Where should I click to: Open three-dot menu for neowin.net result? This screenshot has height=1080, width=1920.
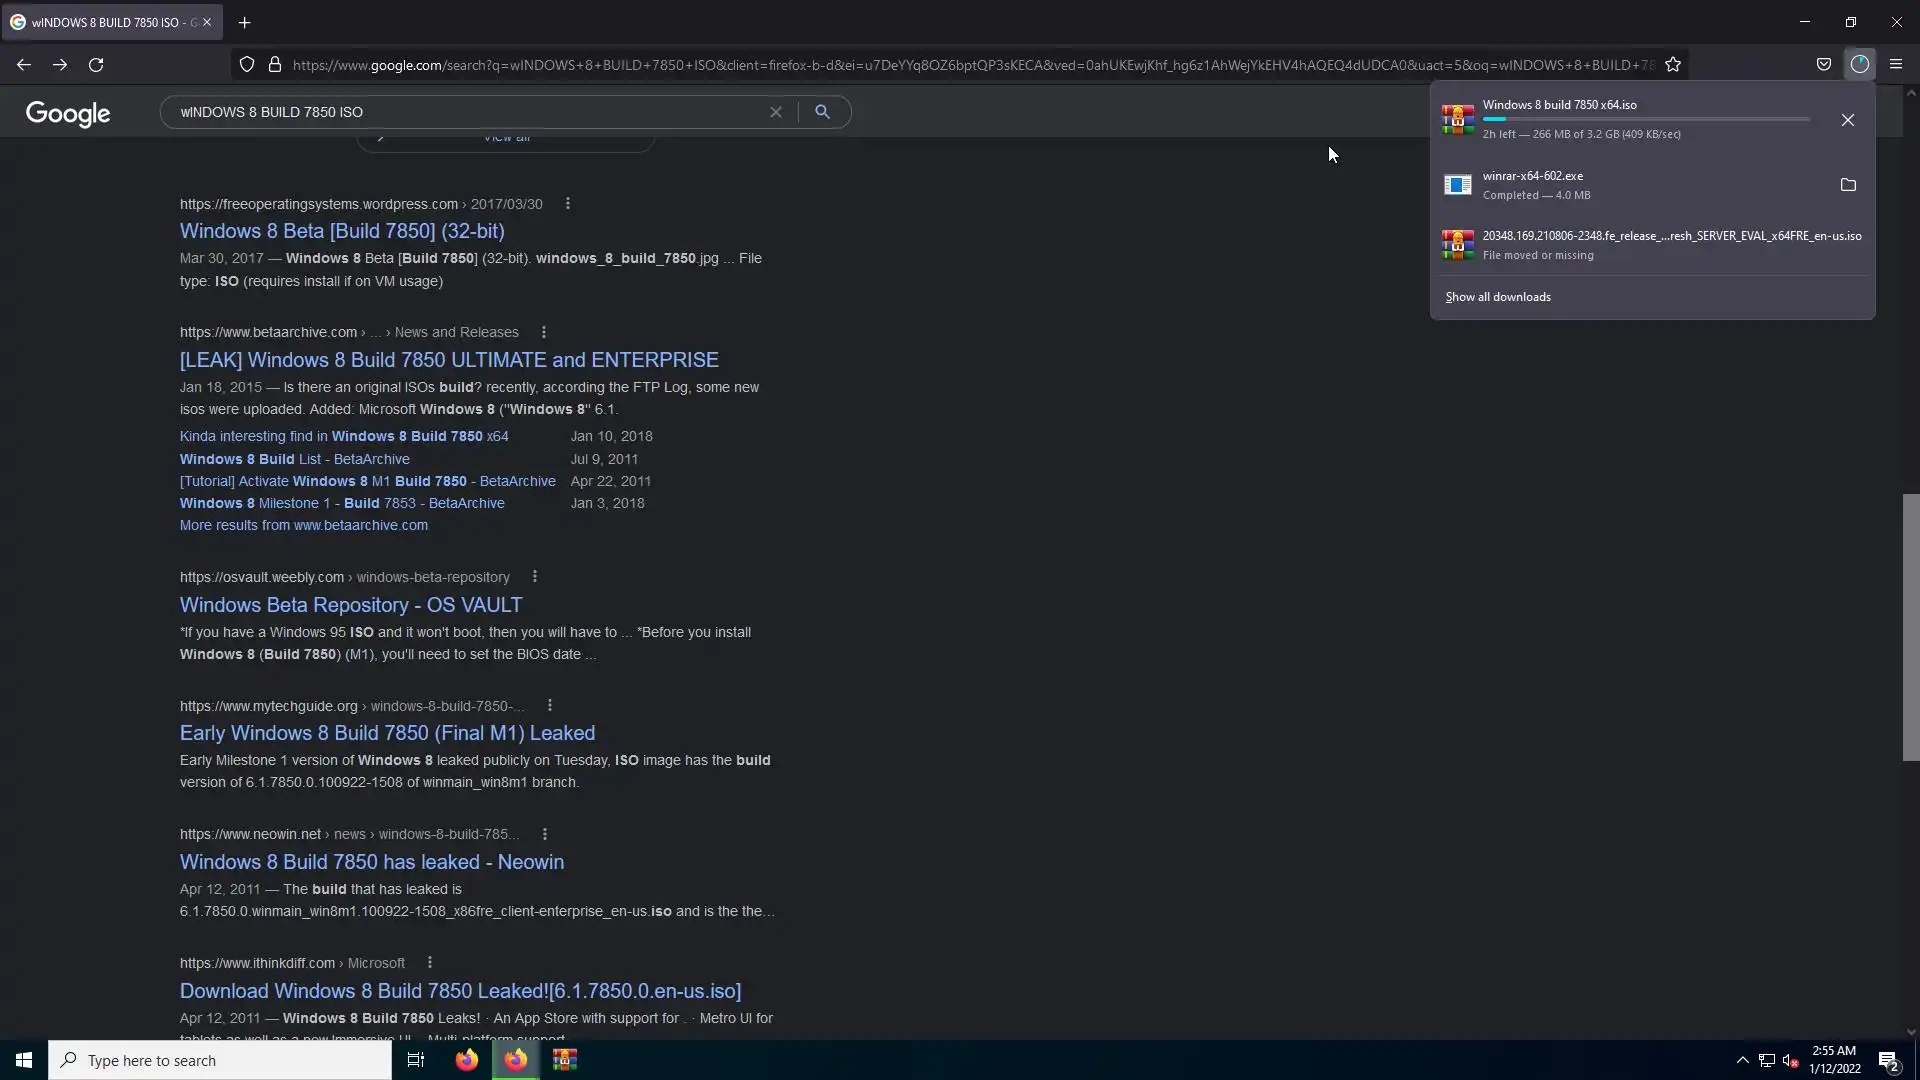[x=545, y=834]
